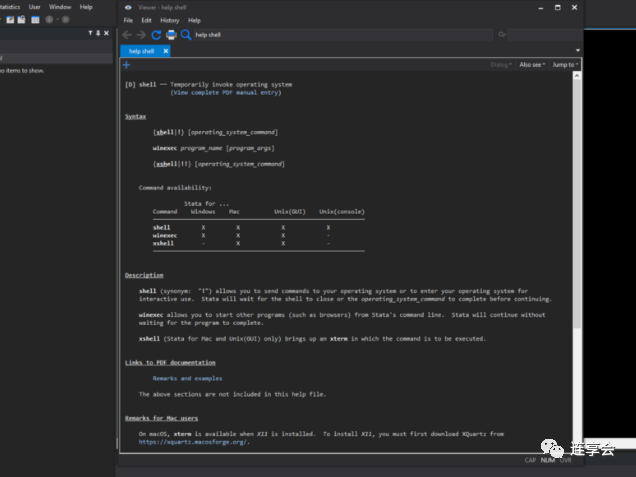Click the Links to PDF documentation heading
Image resolution: width=636 pixels, height=477 pixels.
click(x=170, y=363)
